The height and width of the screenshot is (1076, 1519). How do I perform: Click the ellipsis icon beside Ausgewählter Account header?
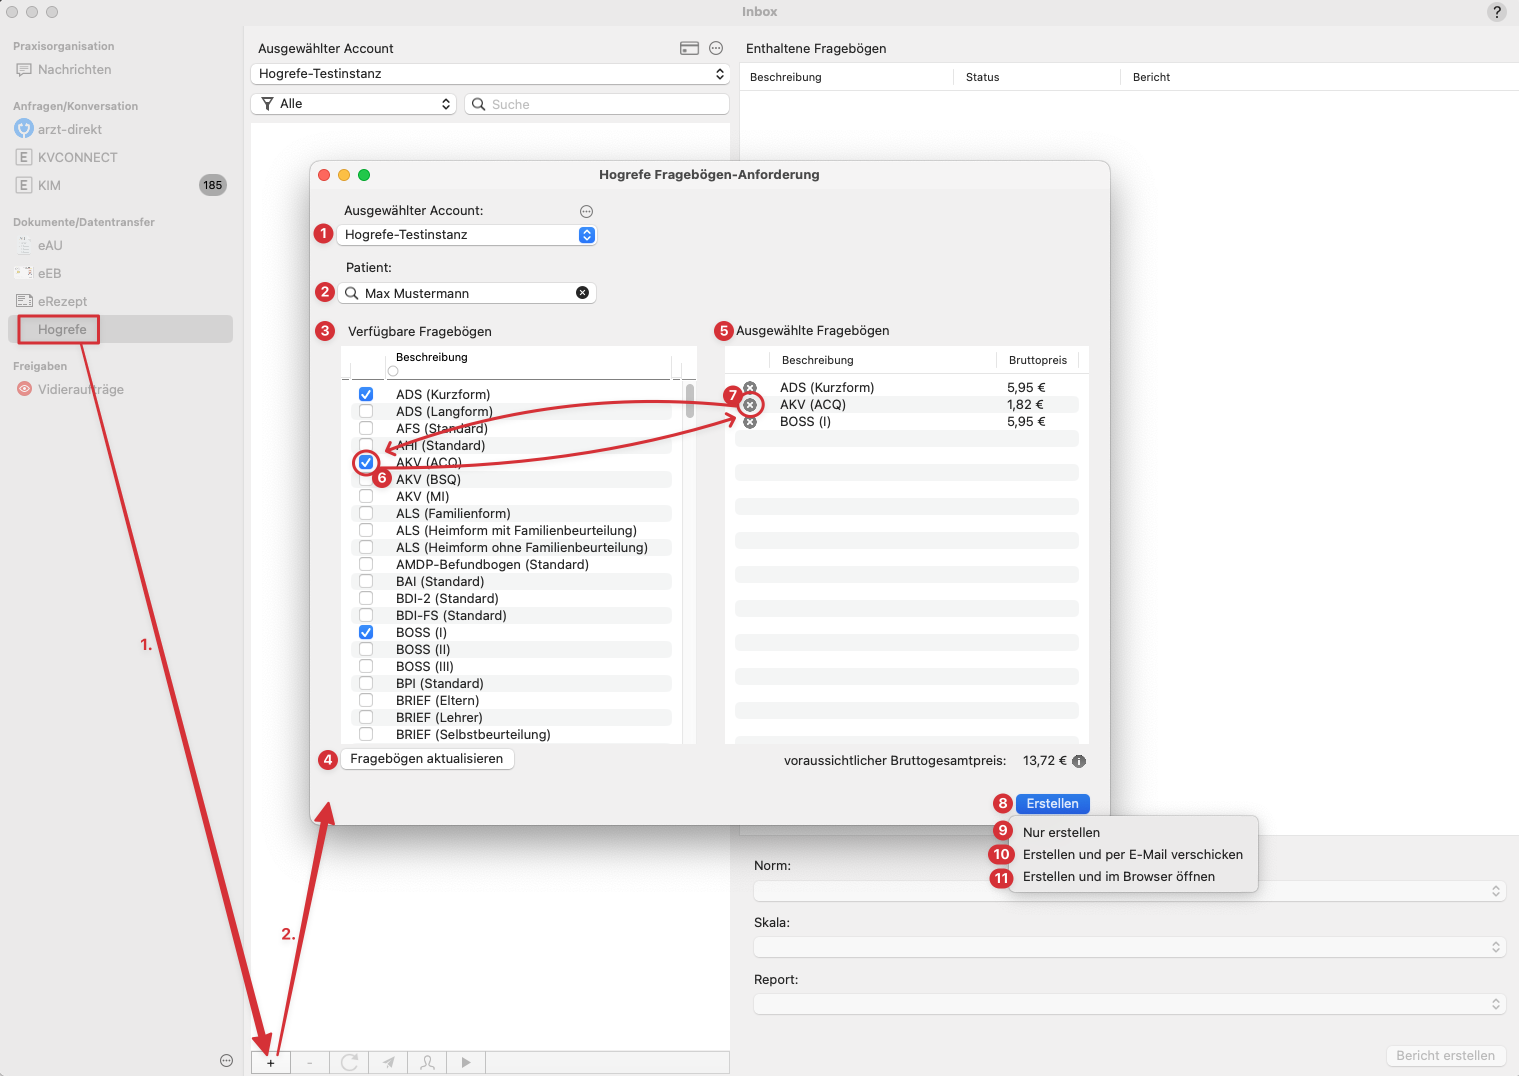(716, 48)
